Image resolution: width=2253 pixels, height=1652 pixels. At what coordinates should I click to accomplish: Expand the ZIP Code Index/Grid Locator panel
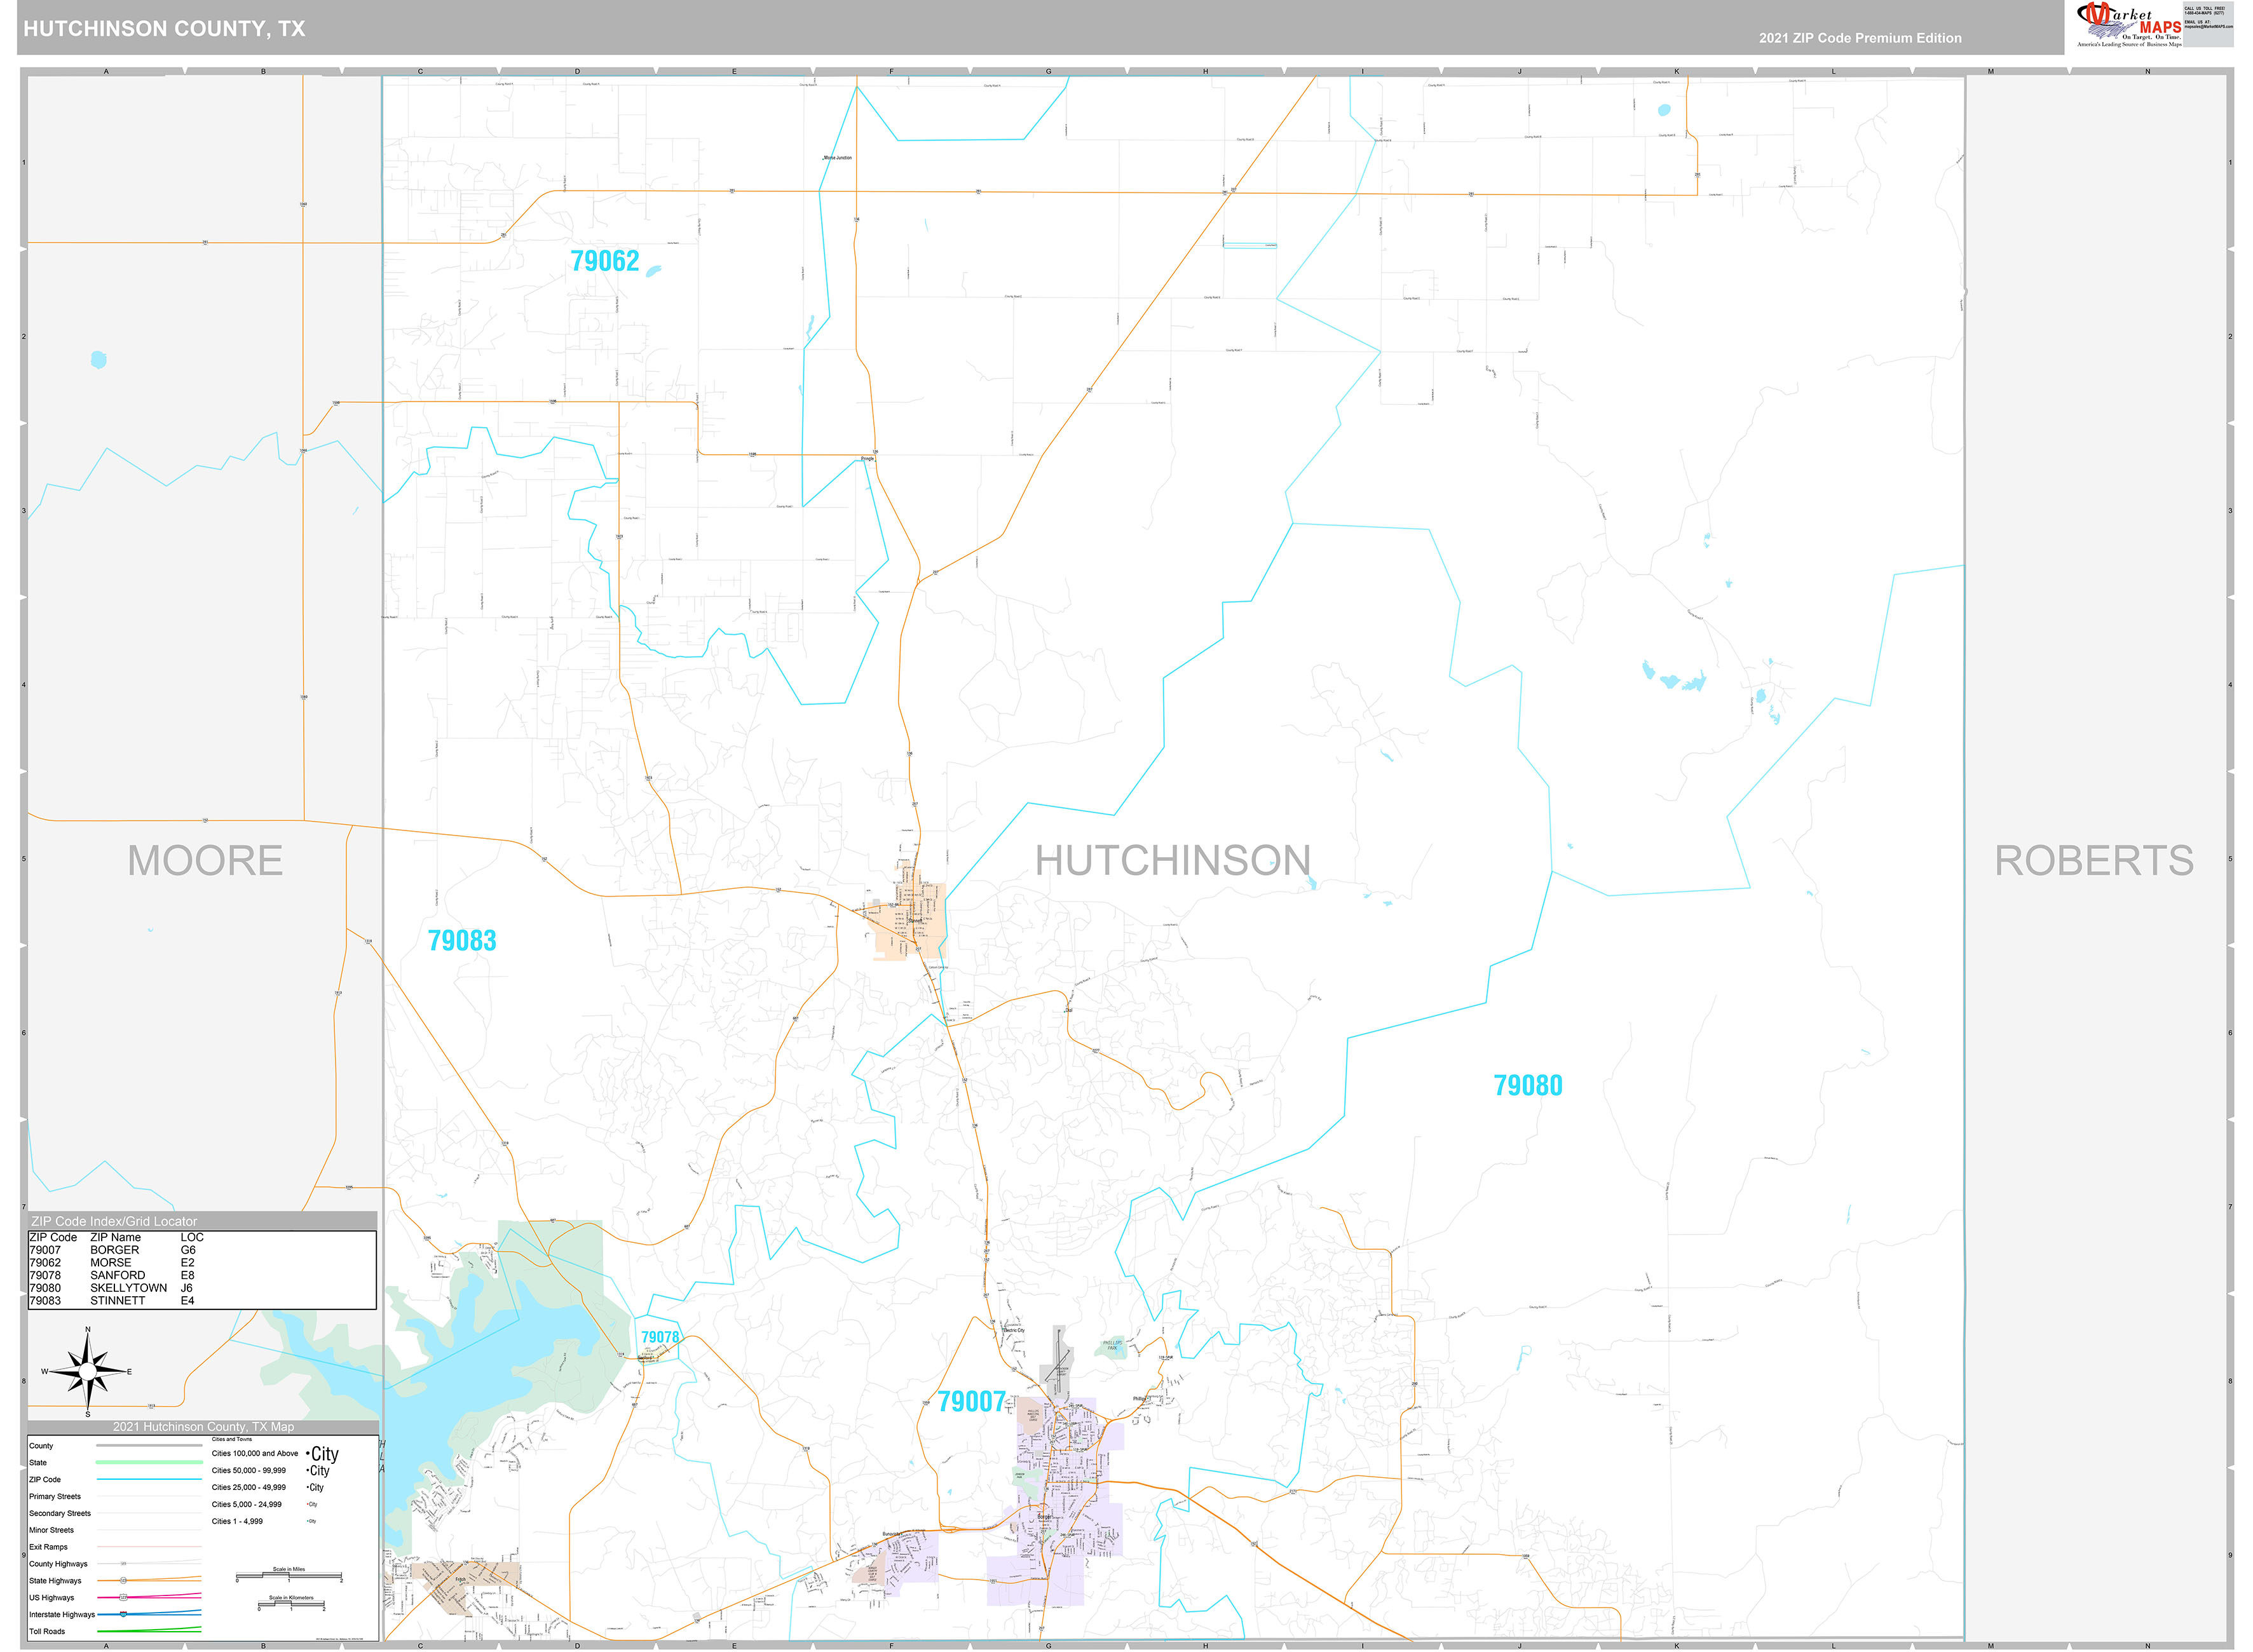pos(115,1221)
